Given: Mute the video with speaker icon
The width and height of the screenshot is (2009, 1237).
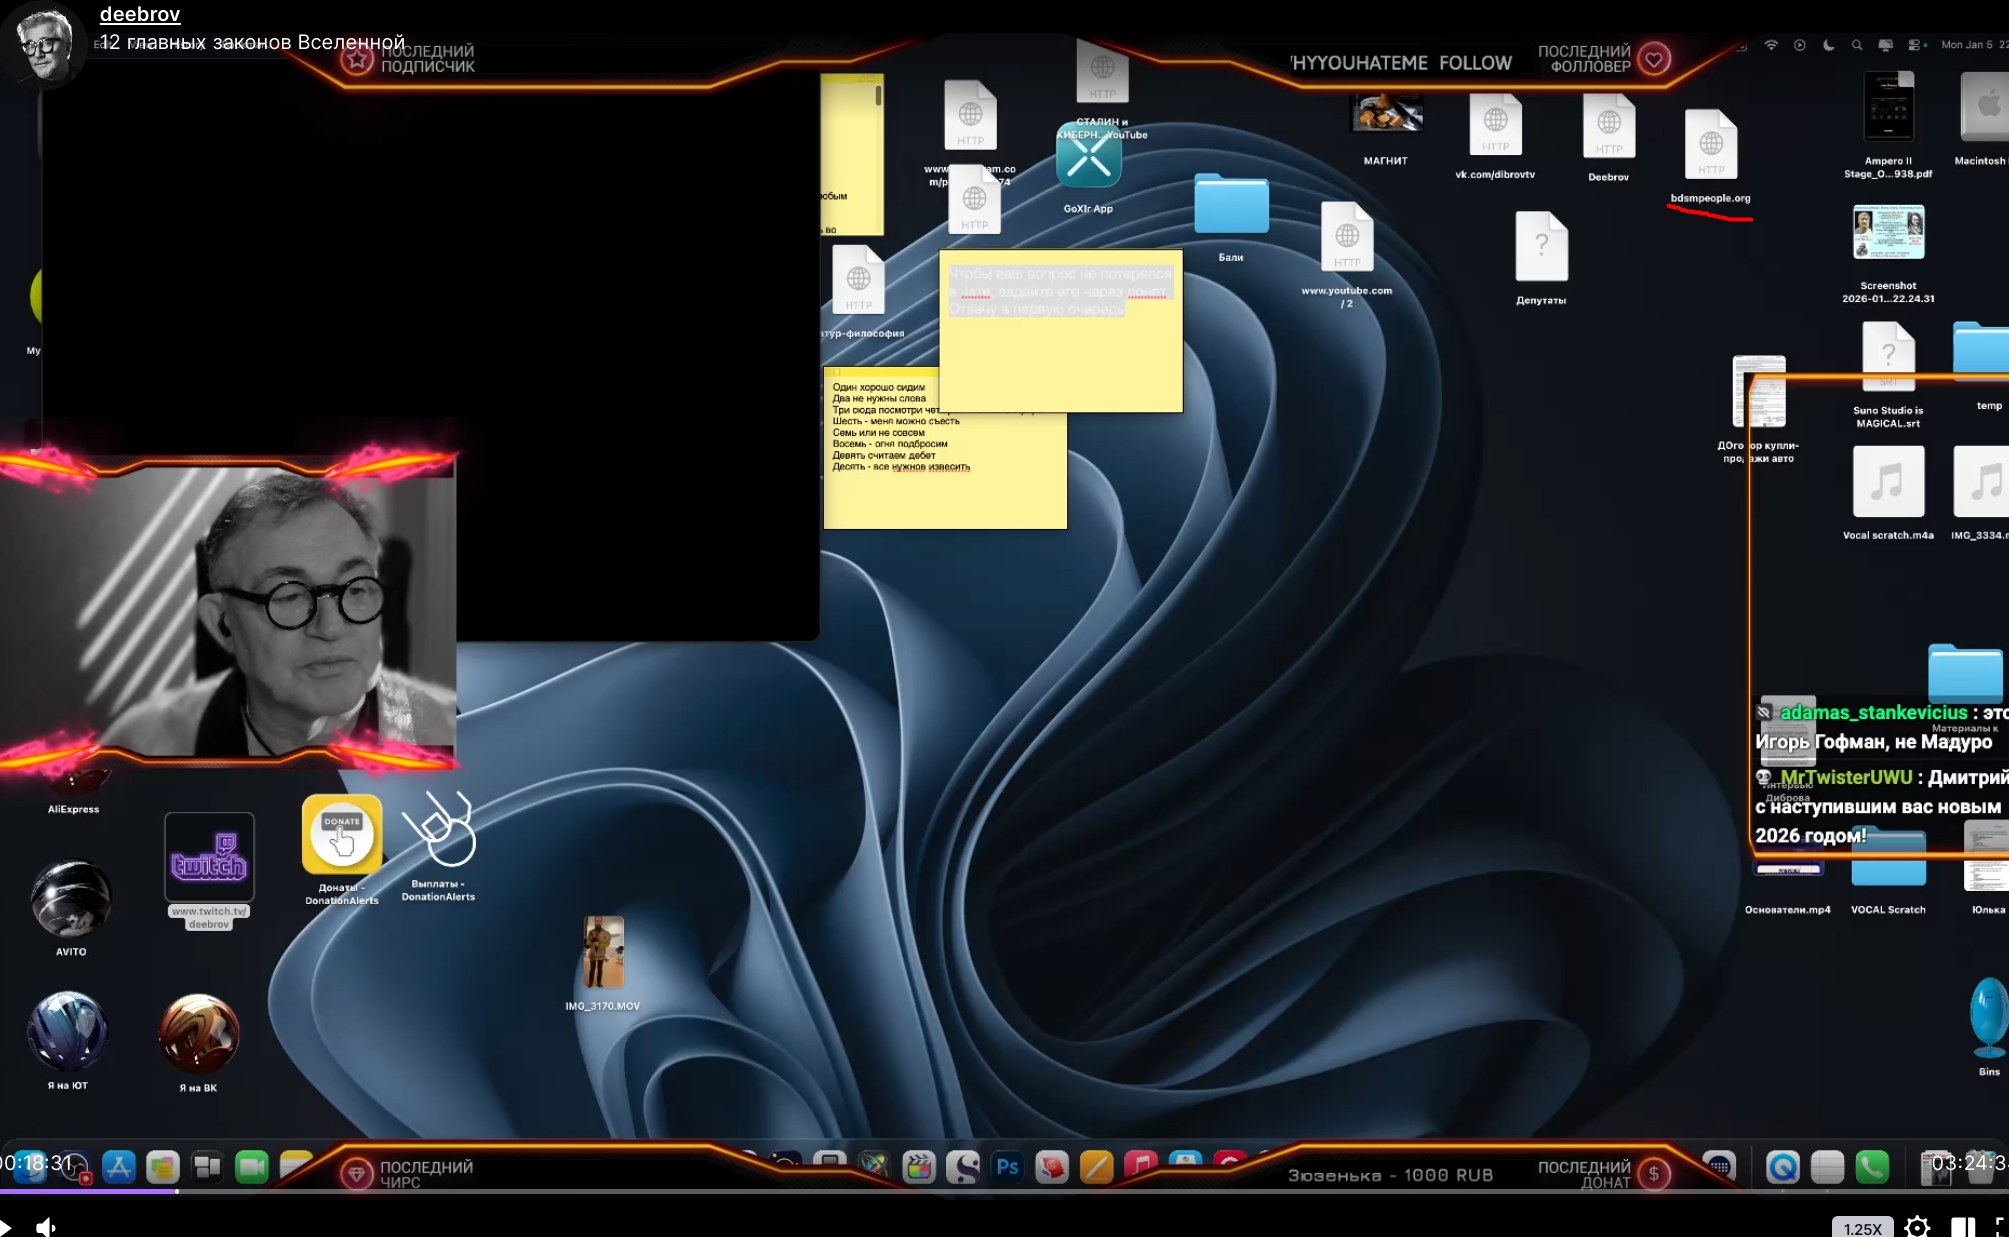Looking at the screenshot, I should pos(45,1227).
